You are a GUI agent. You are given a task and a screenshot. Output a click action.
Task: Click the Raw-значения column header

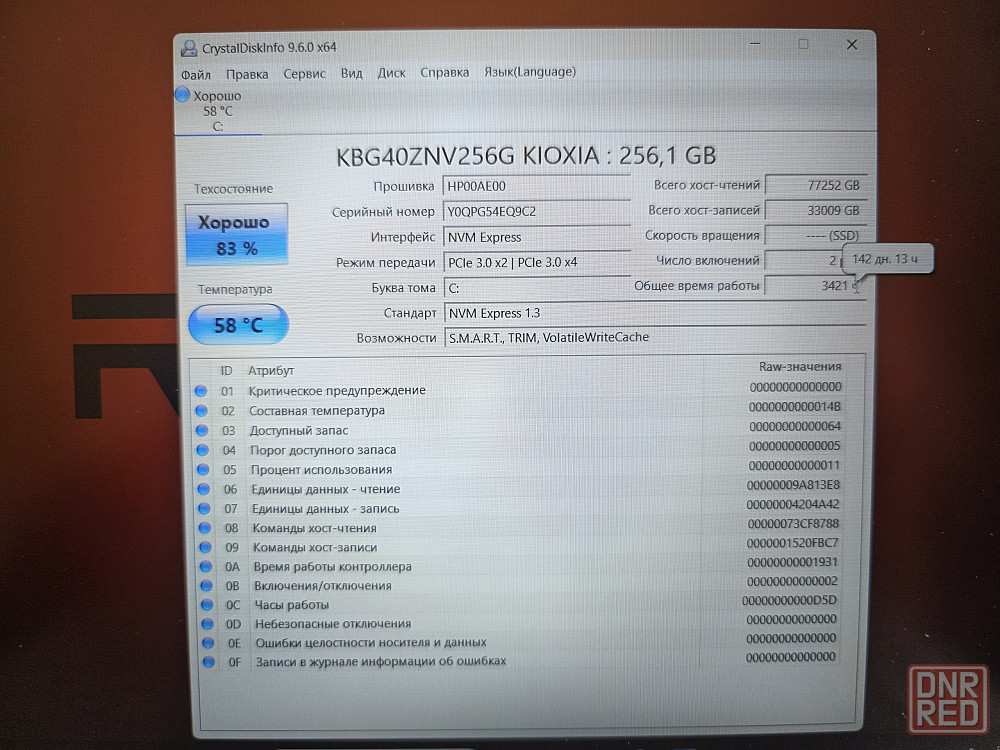800,367
